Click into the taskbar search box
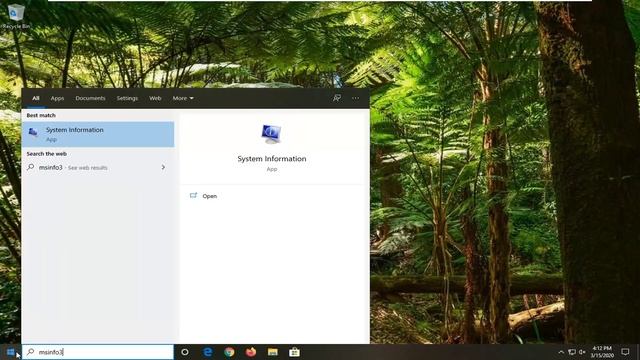The width and height of the screenshot is (640, 360). tap(98, 352)
